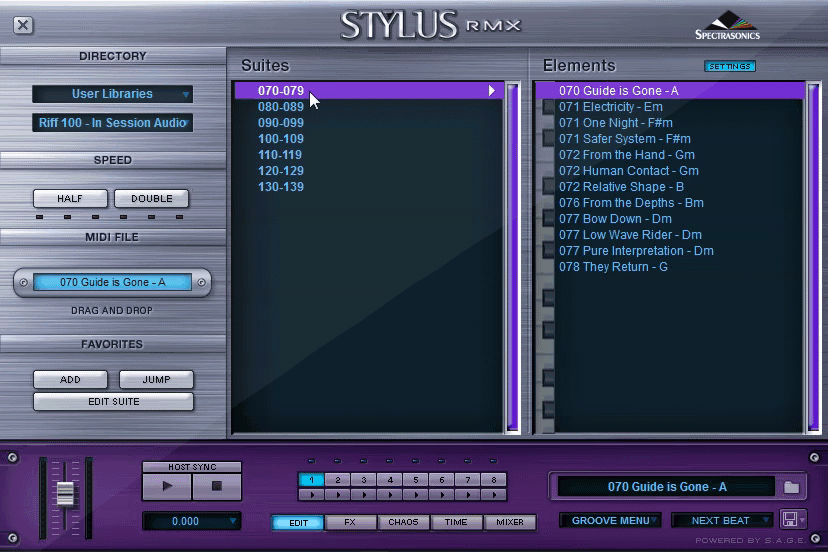Select part 3 button
Screen dimensions: 828x552
[364, 480]
